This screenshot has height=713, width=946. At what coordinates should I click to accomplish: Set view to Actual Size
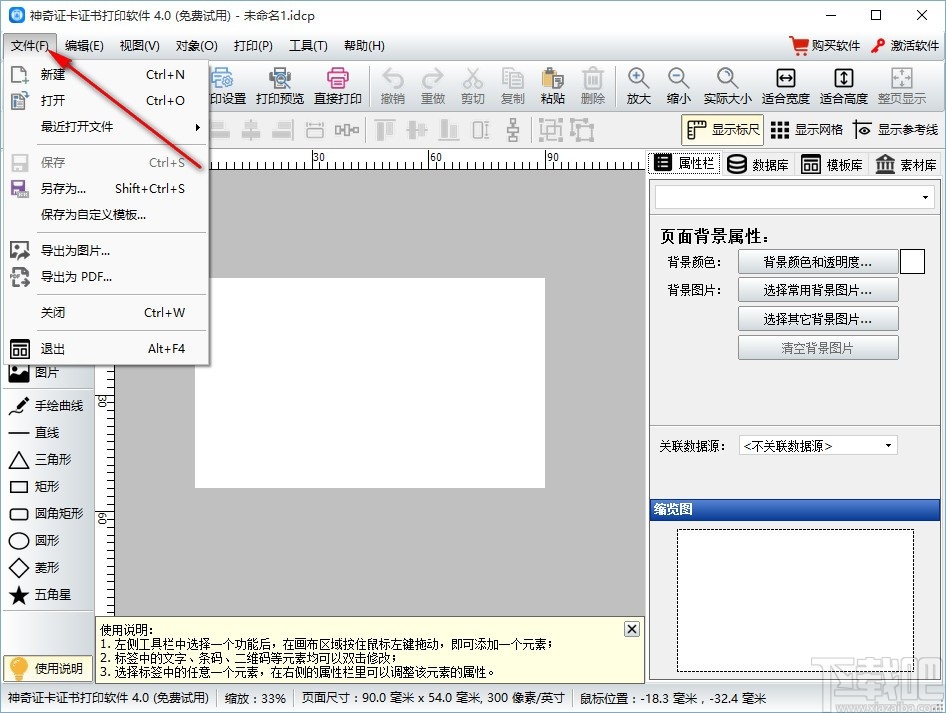(727, 86)
